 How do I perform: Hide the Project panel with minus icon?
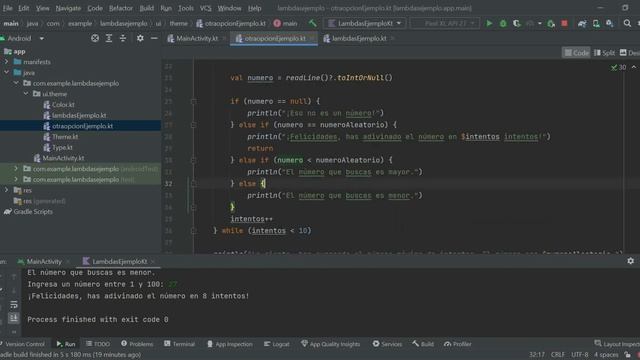pyautogui.click(x=154, y=38)
